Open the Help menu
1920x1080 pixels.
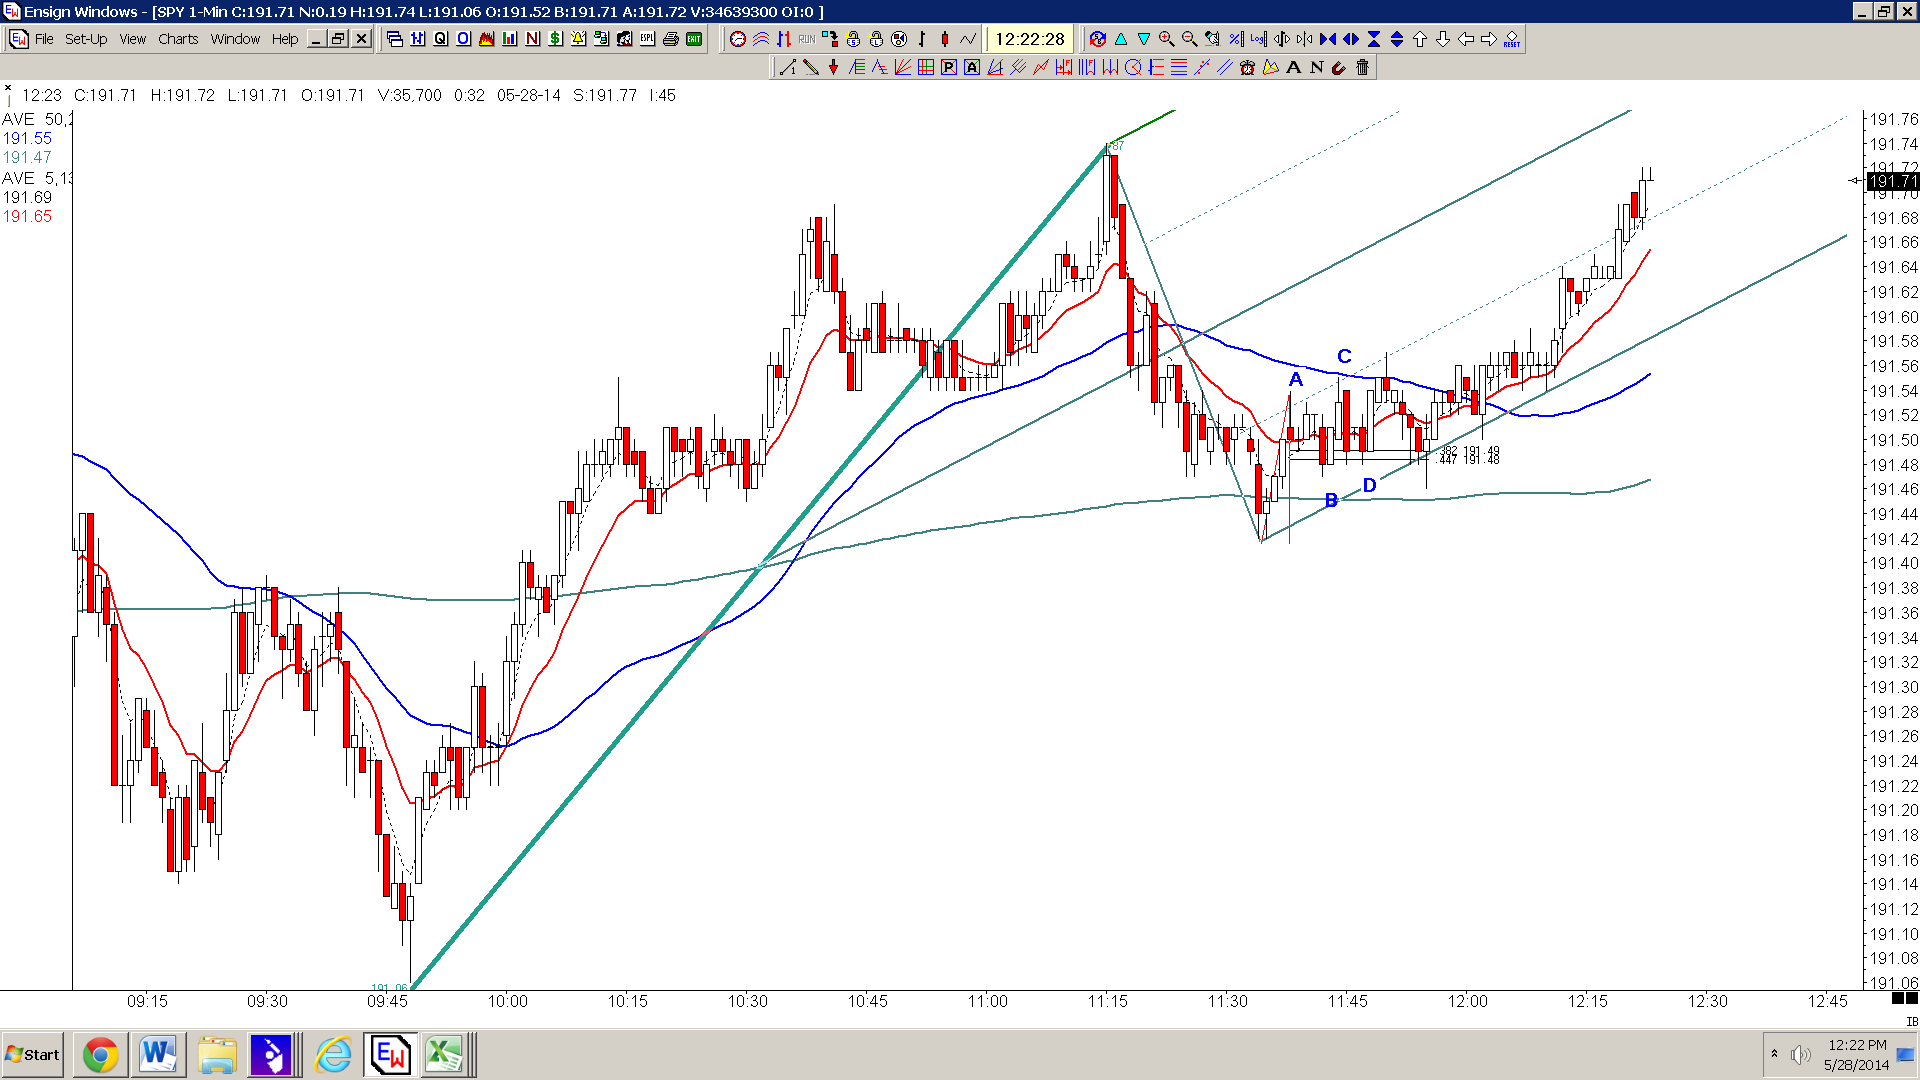click(285, 39)
